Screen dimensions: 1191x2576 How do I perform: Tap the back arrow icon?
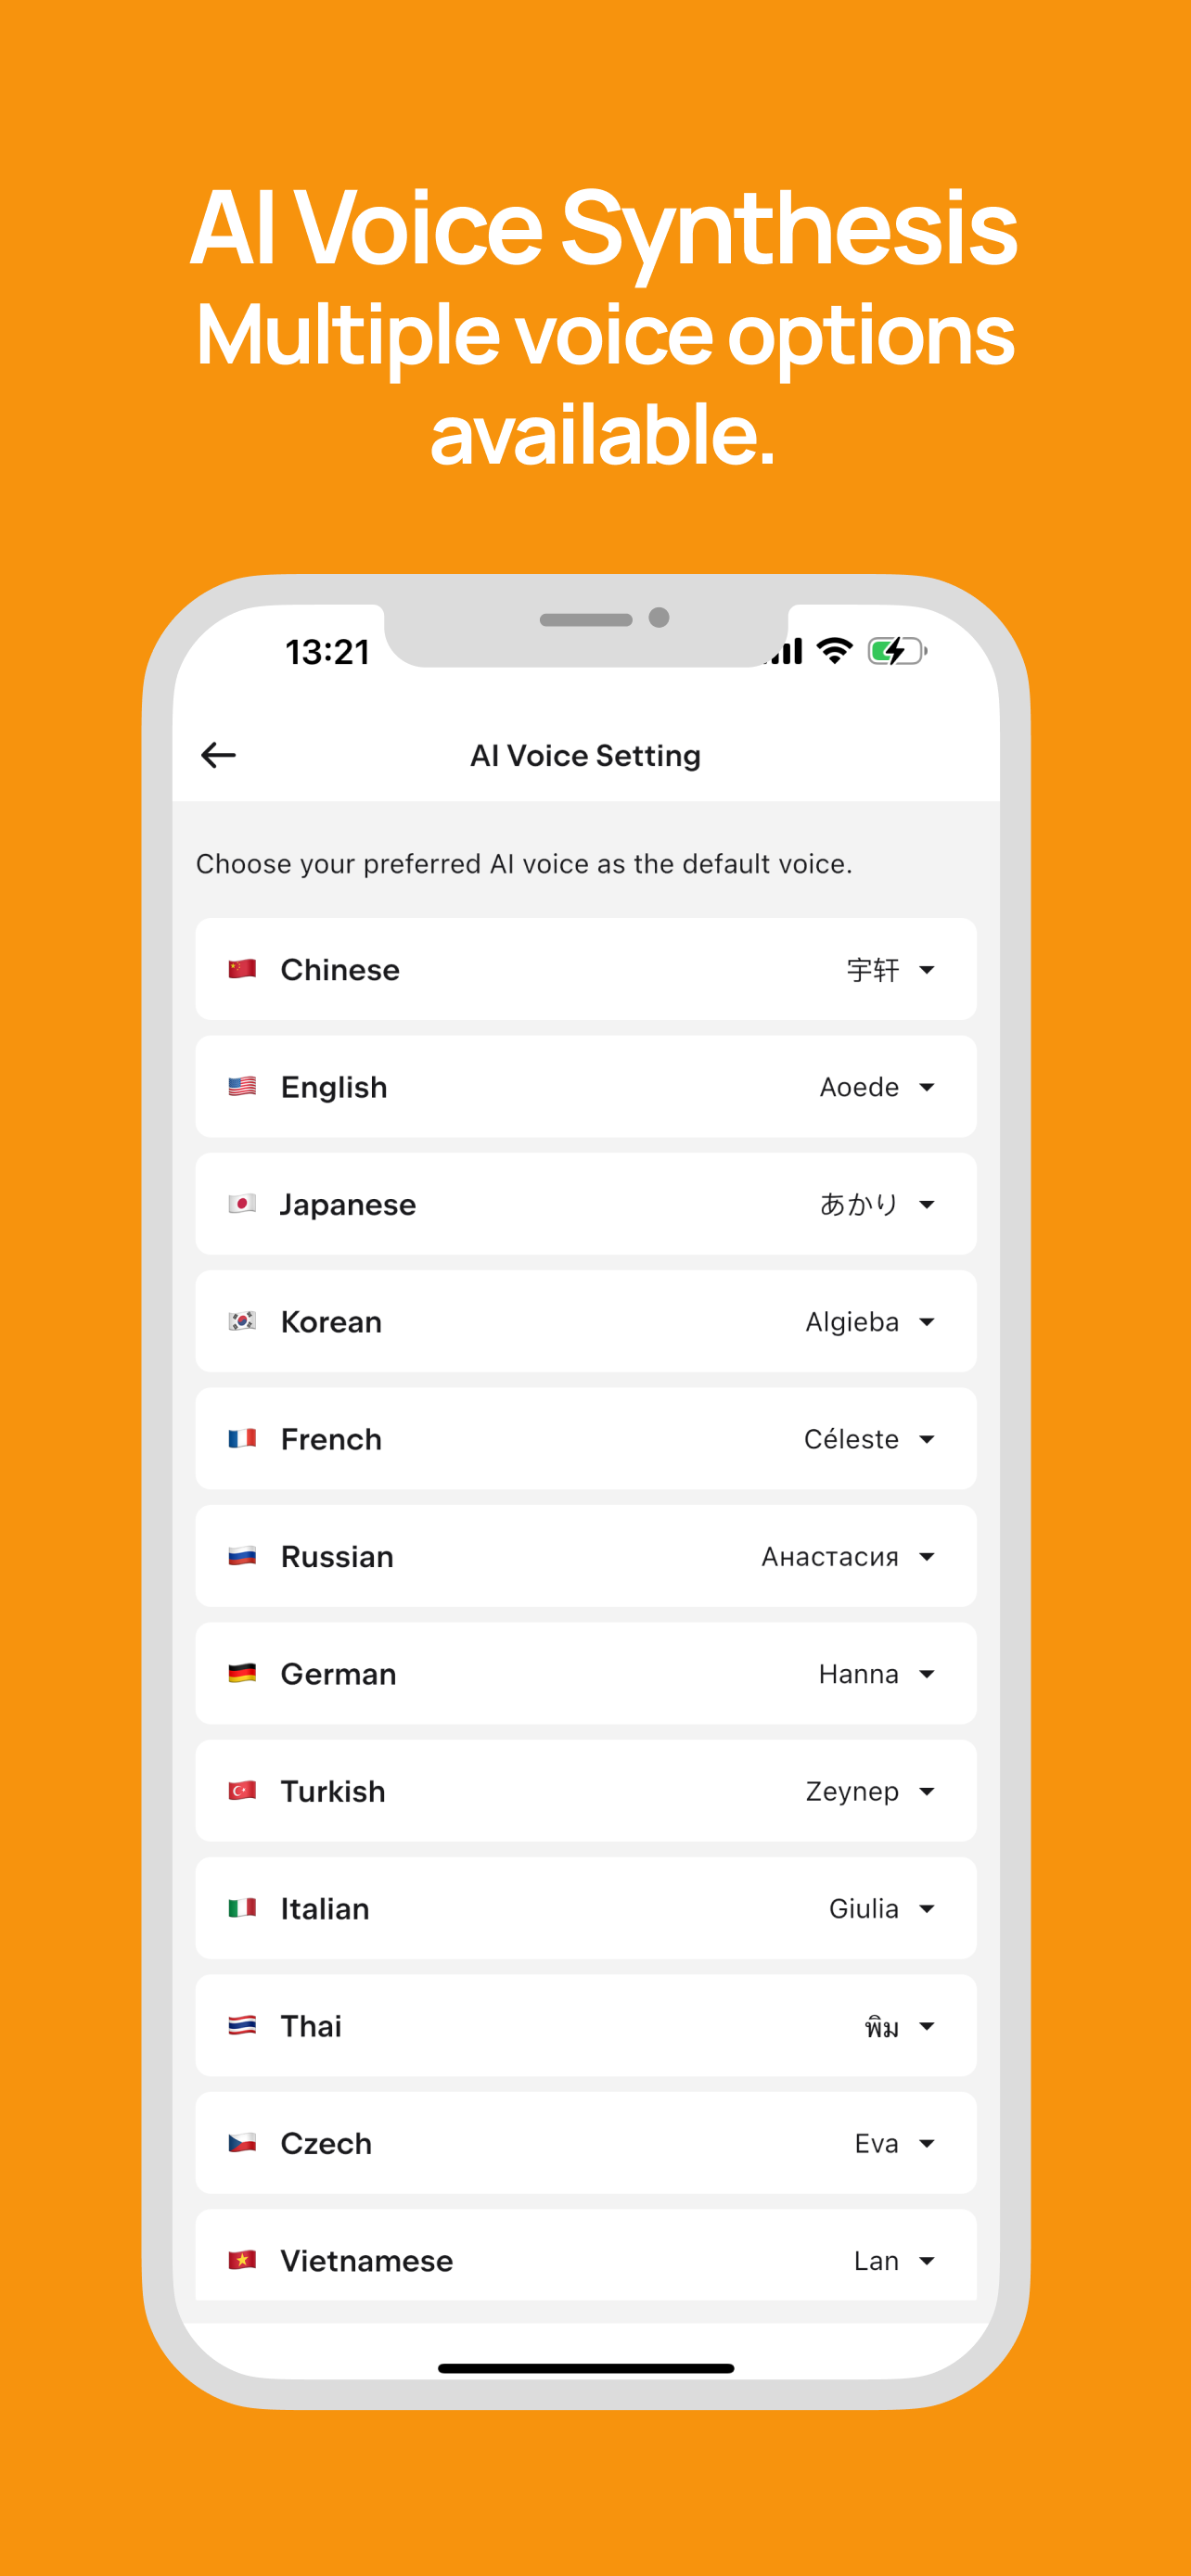tap(218, 755)
